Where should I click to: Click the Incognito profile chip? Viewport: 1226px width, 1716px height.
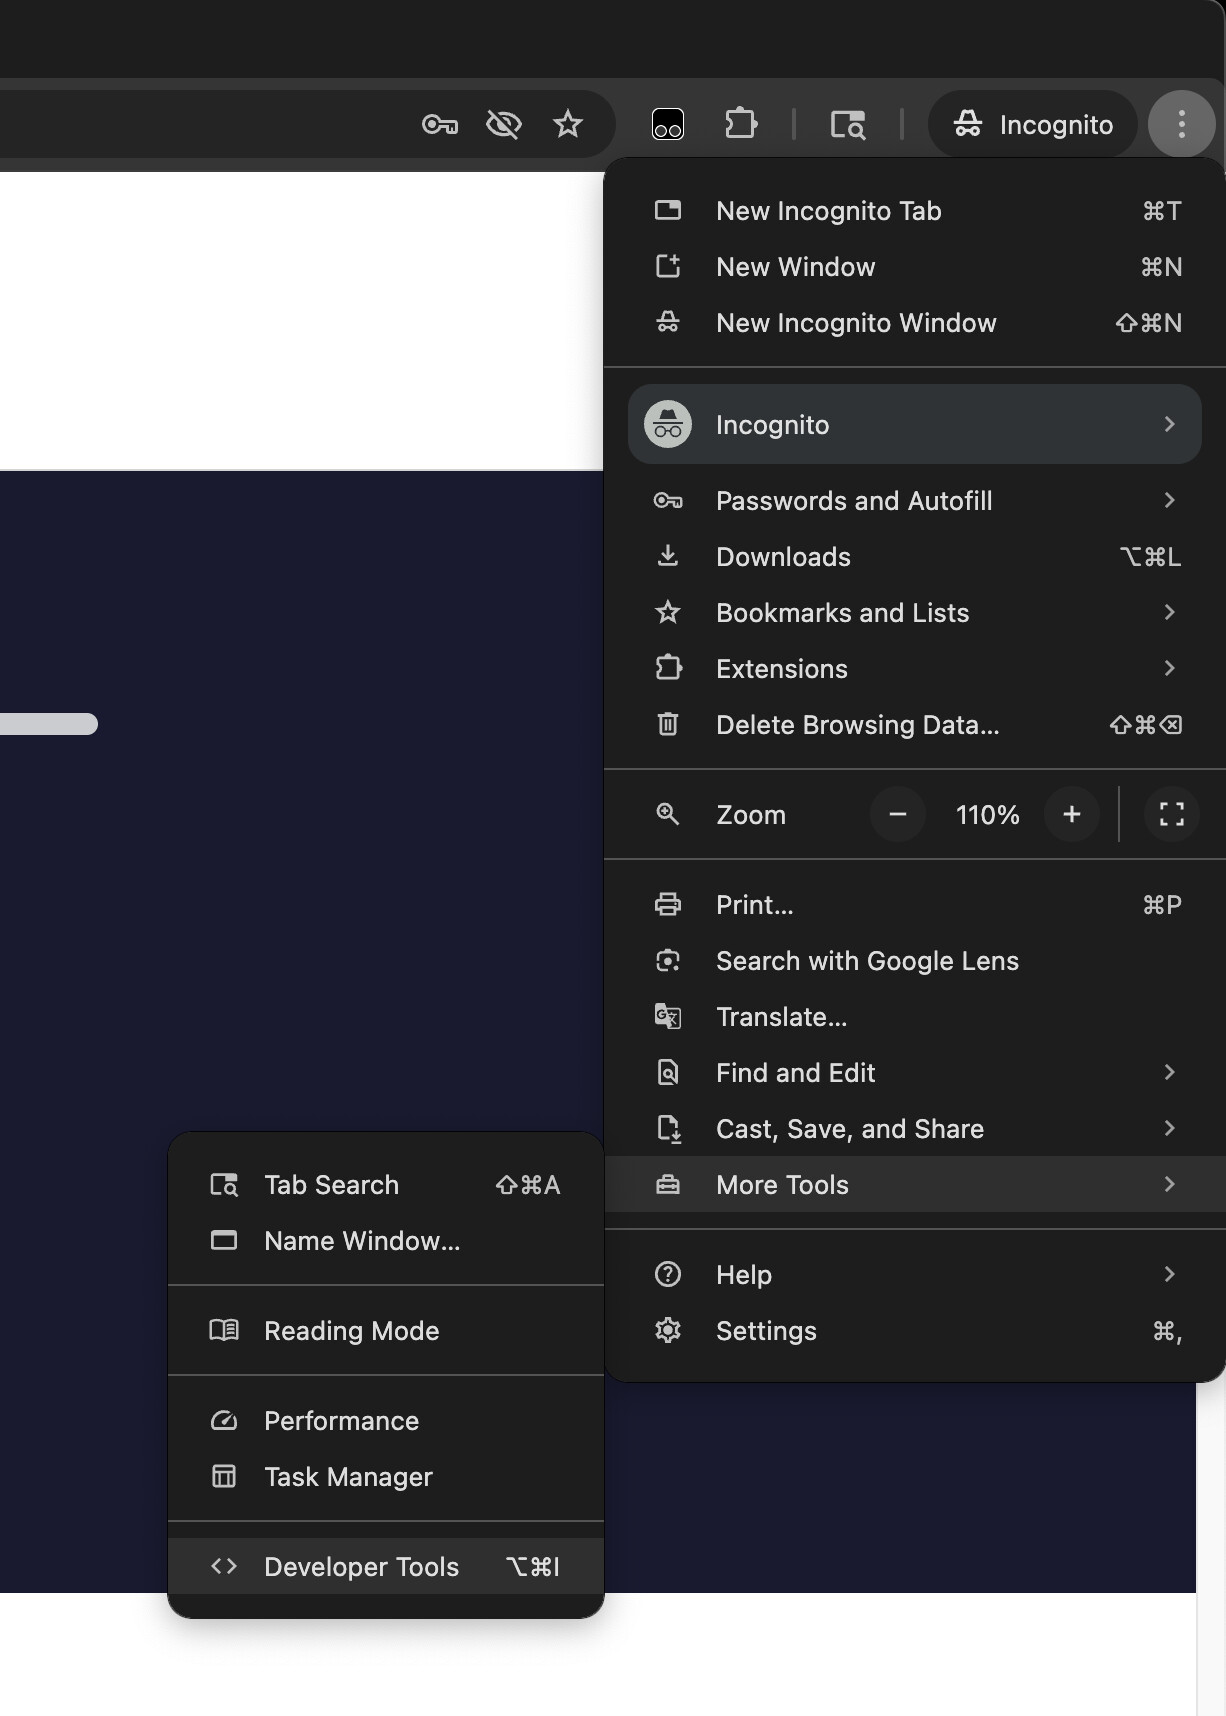(1033, 124)
